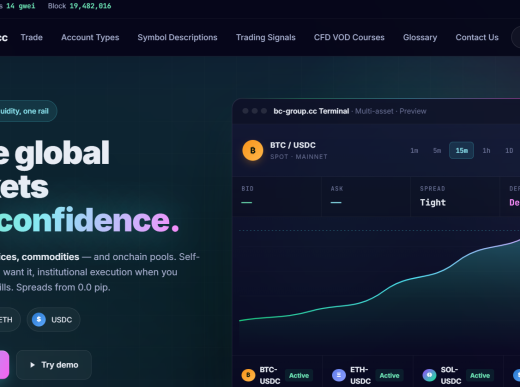The width and height of the screenshot is (520, 387).
Task: Click the ETH-USDC pair label
Action: (x=360, y=375)
